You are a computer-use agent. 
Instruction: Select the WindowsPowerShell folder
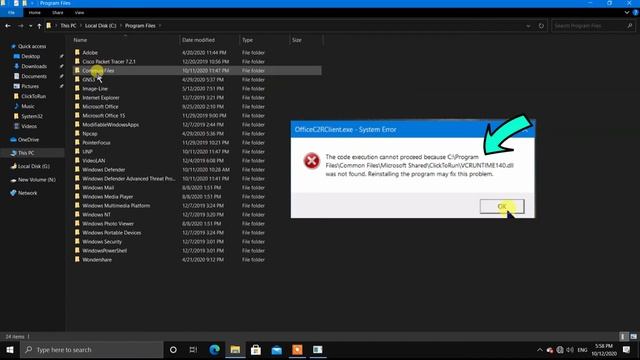pos(104,251)
